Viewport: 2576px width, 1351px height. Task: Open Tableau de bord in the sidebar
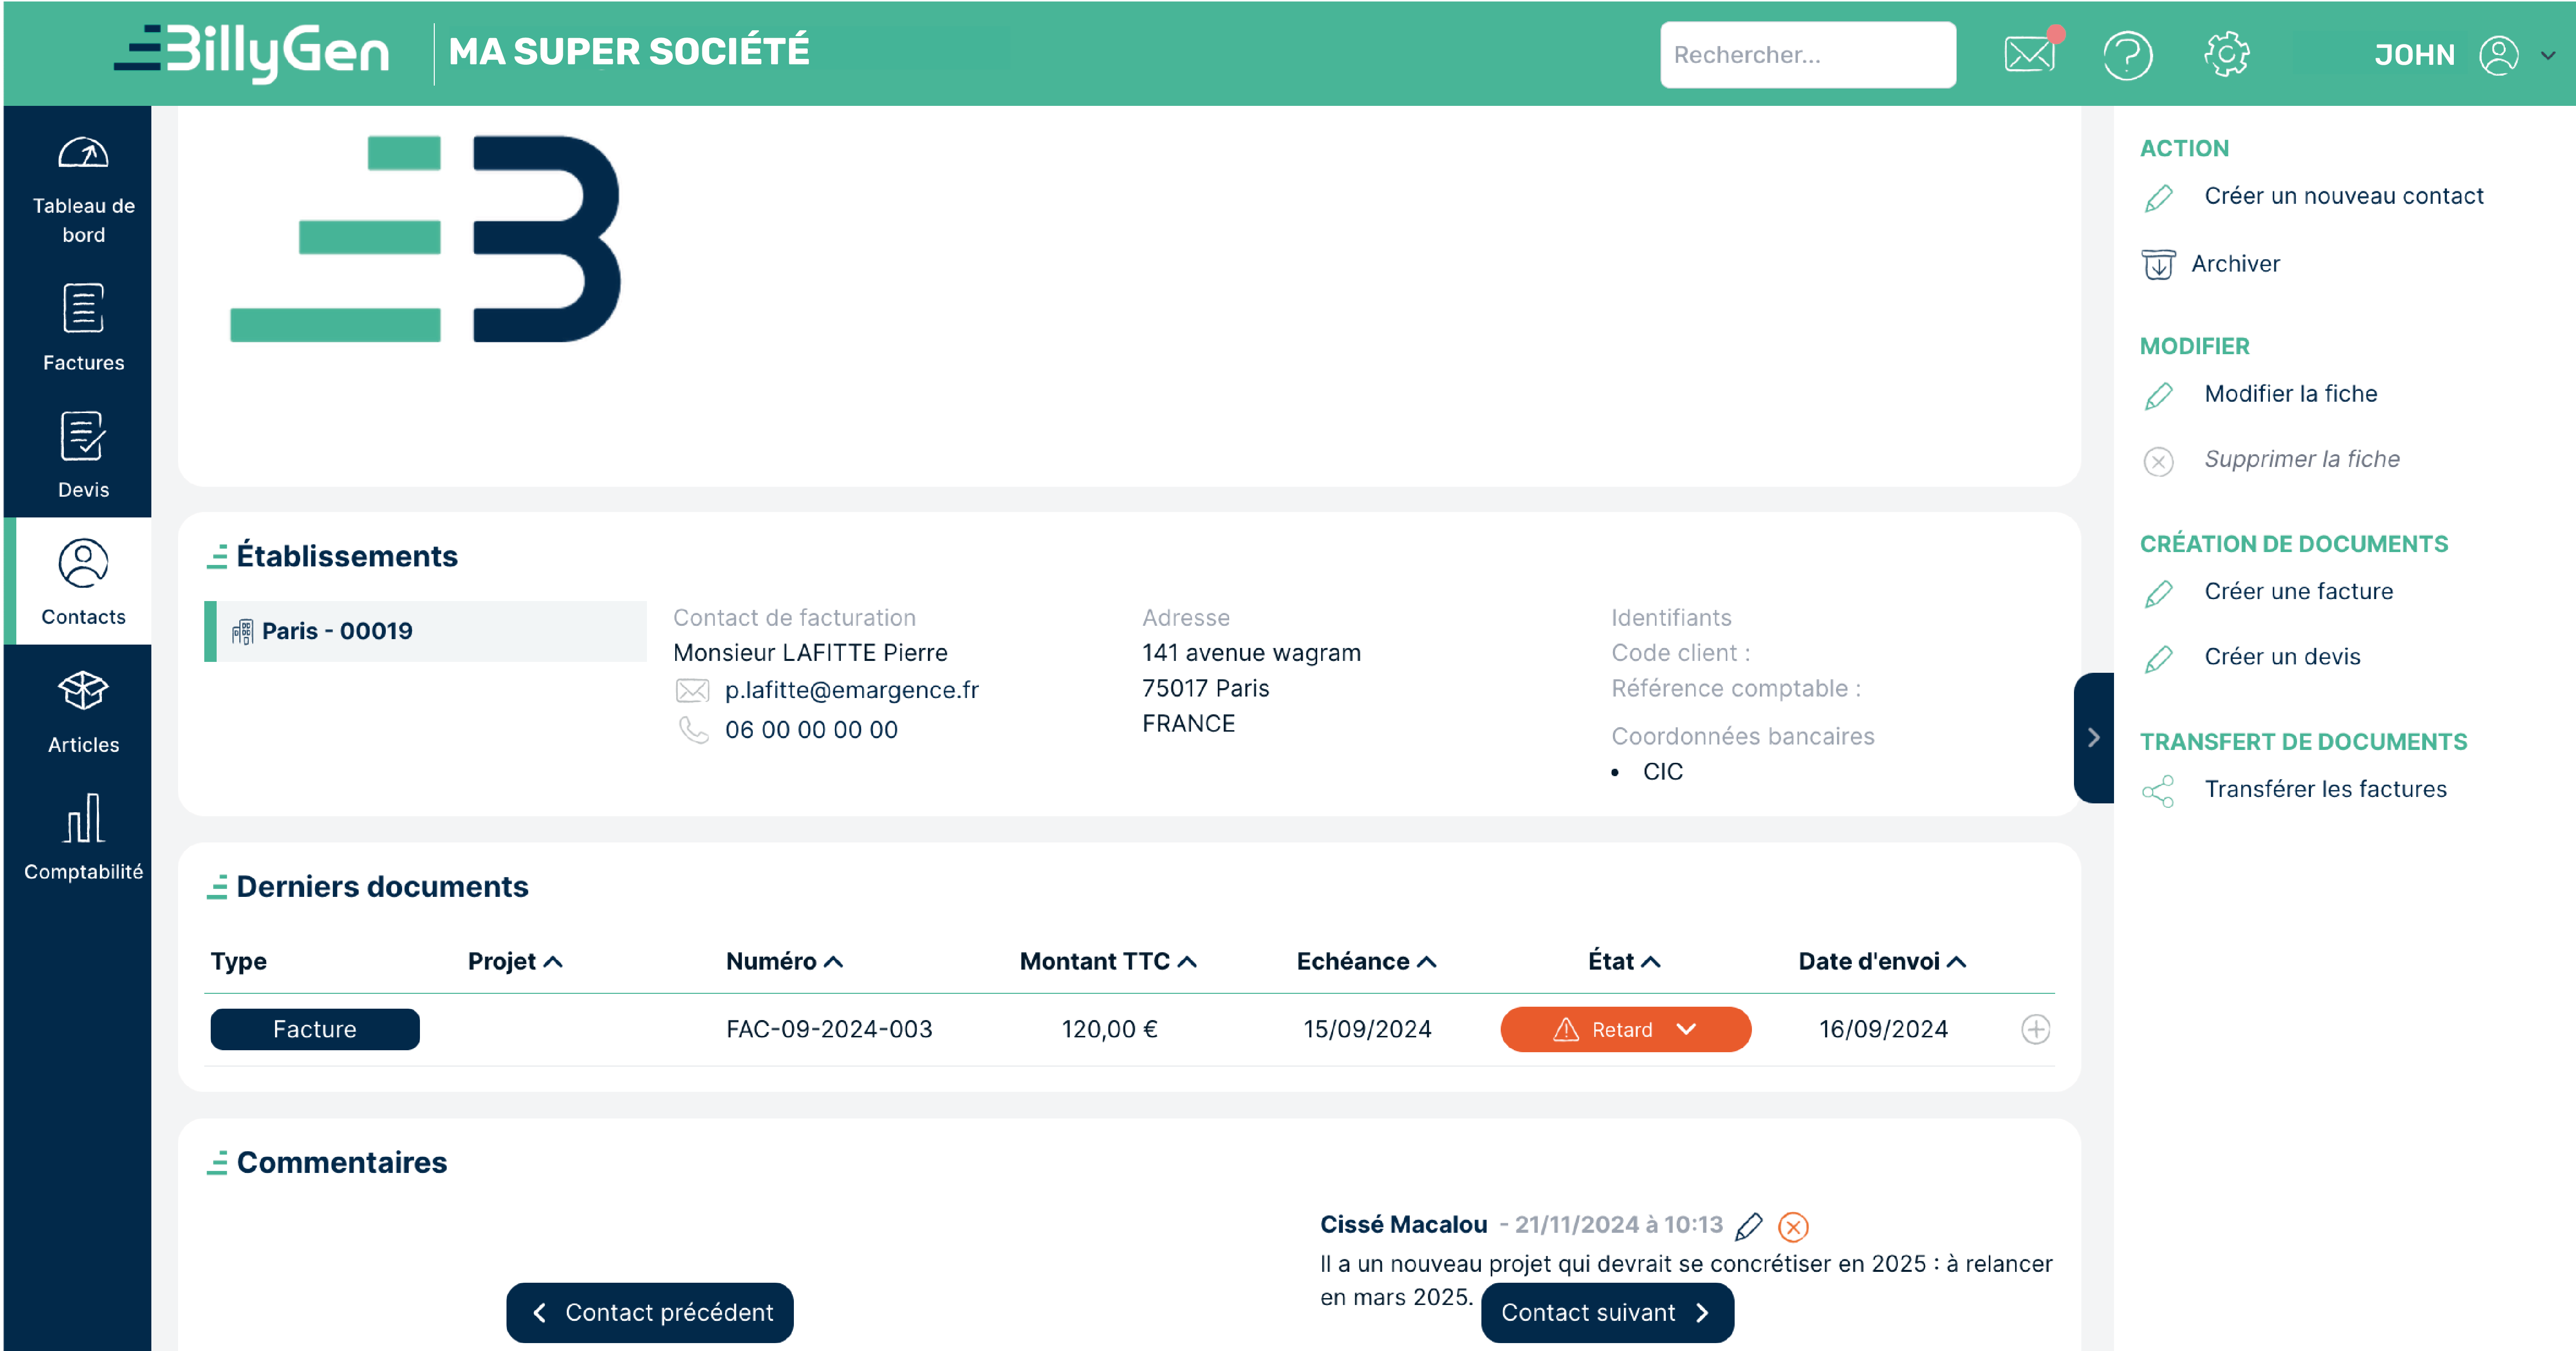point(83,190)
